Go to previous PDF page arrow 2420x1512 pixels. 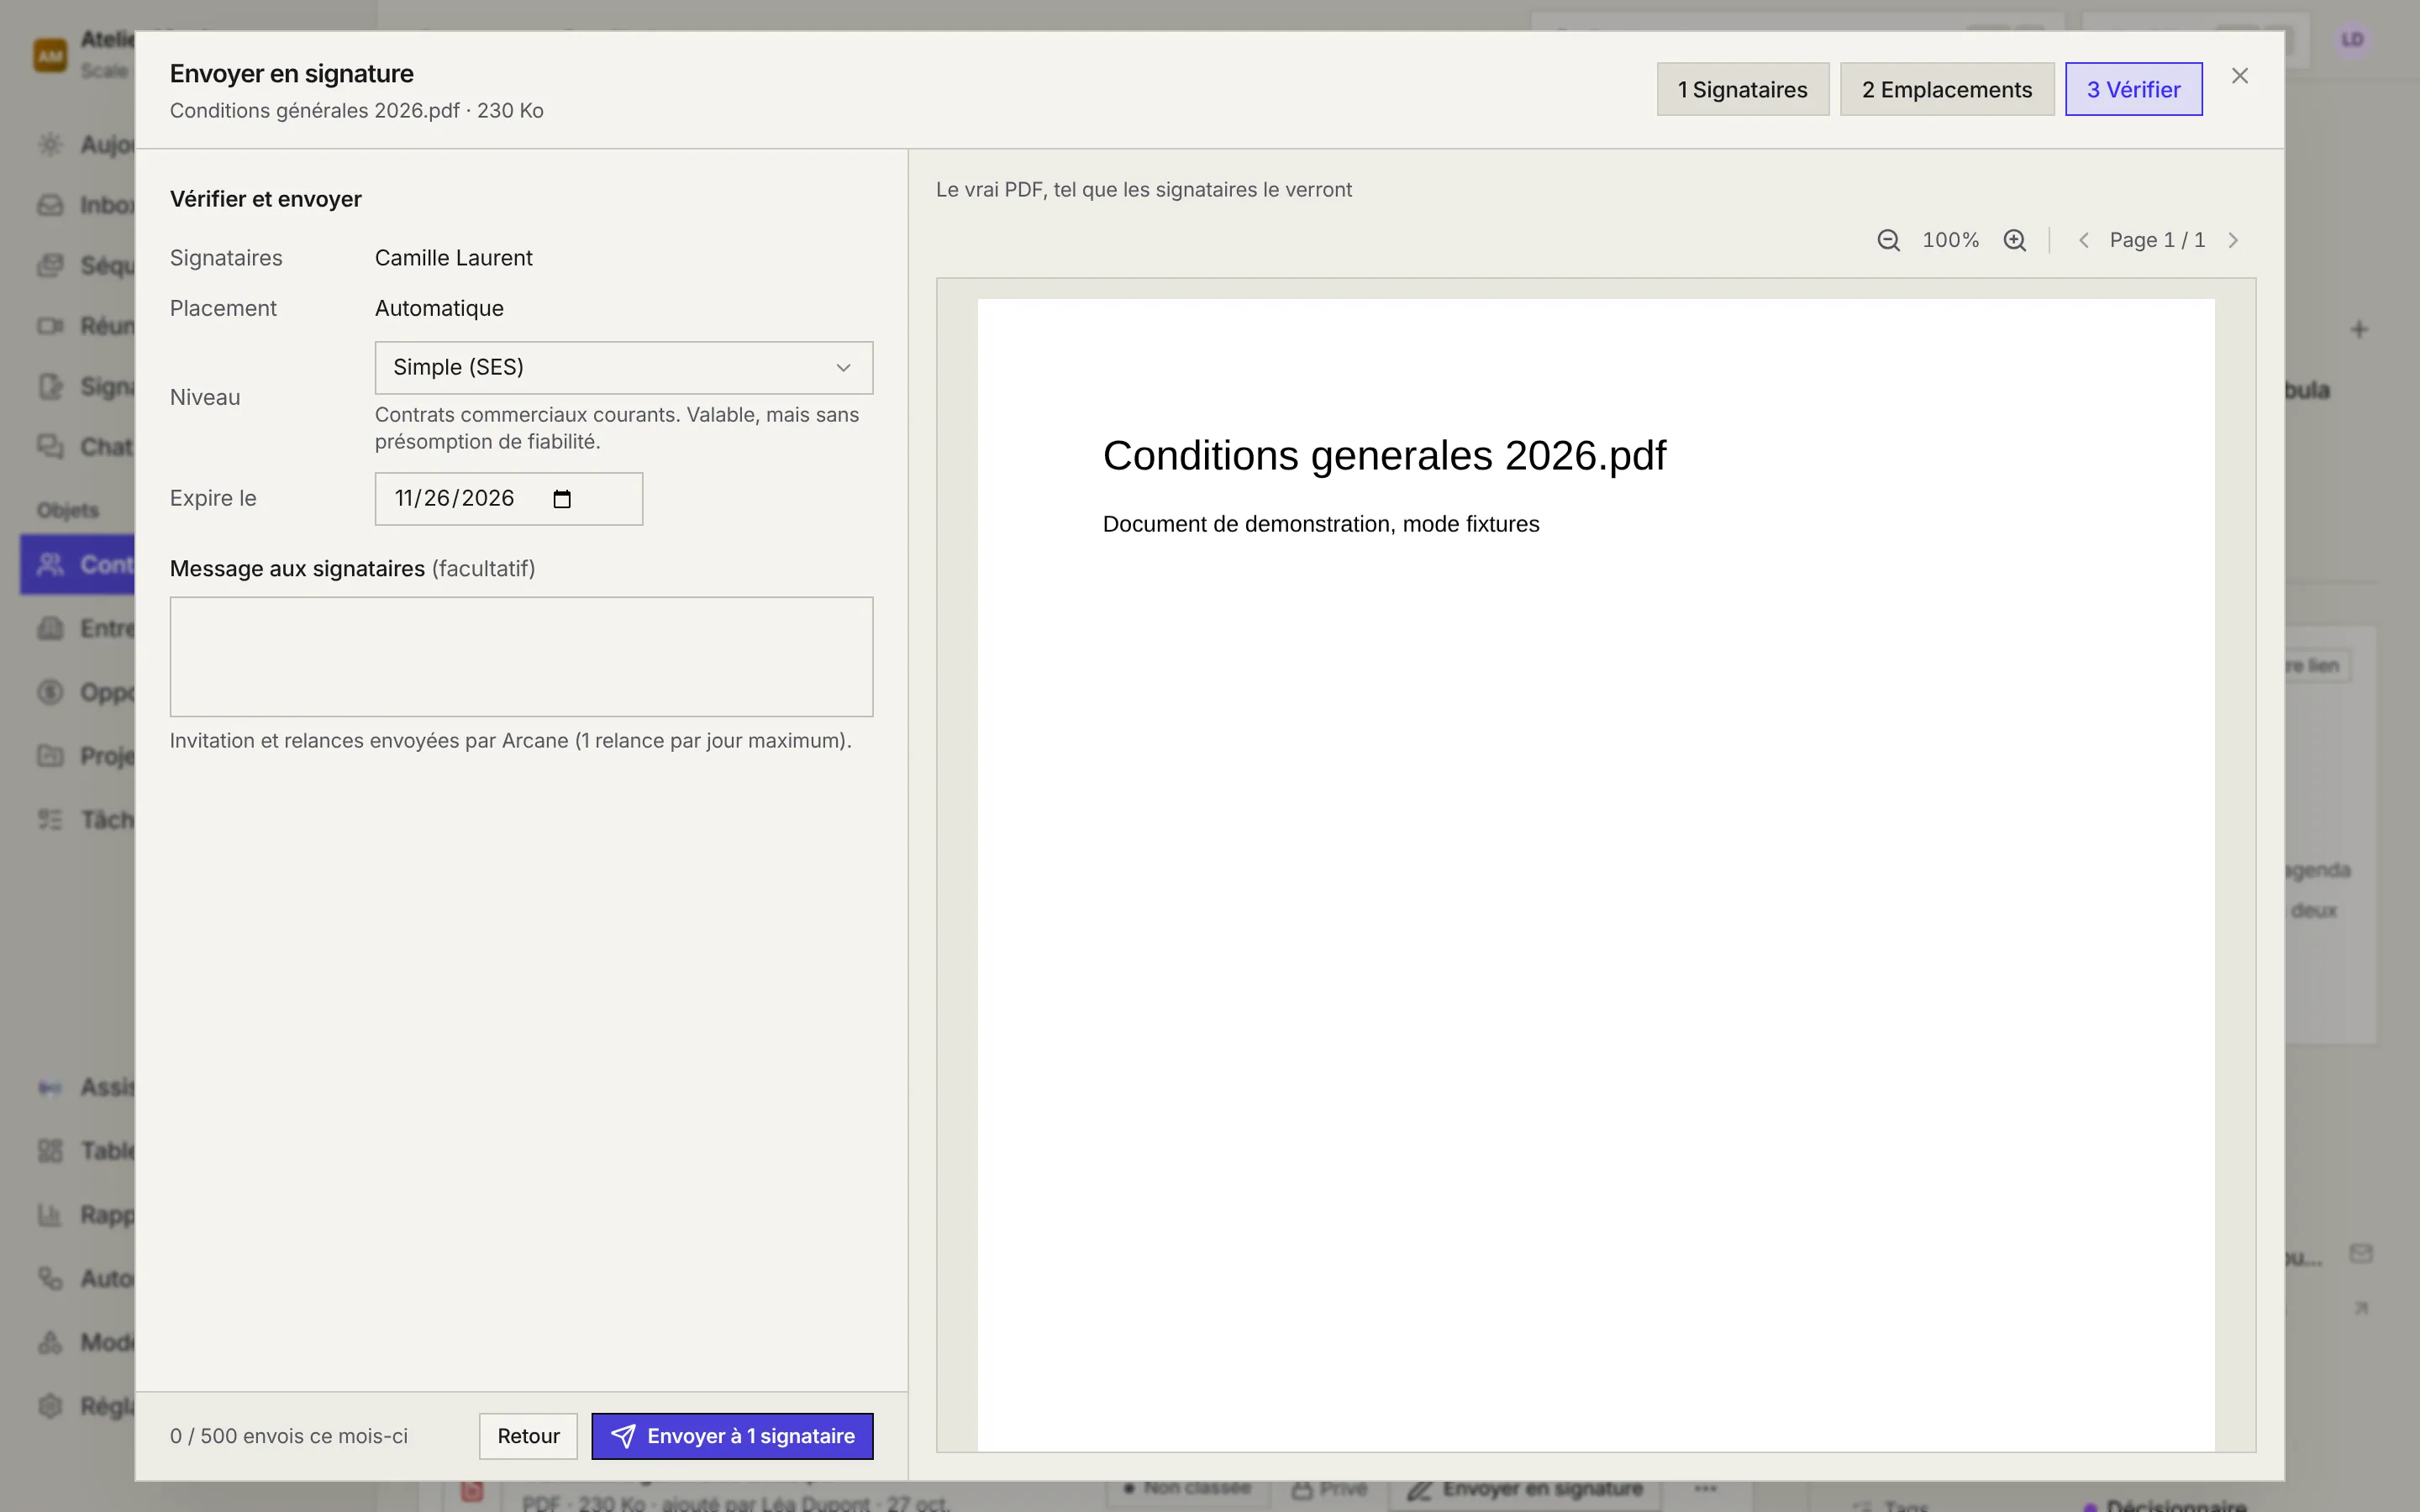(2084, 240)
